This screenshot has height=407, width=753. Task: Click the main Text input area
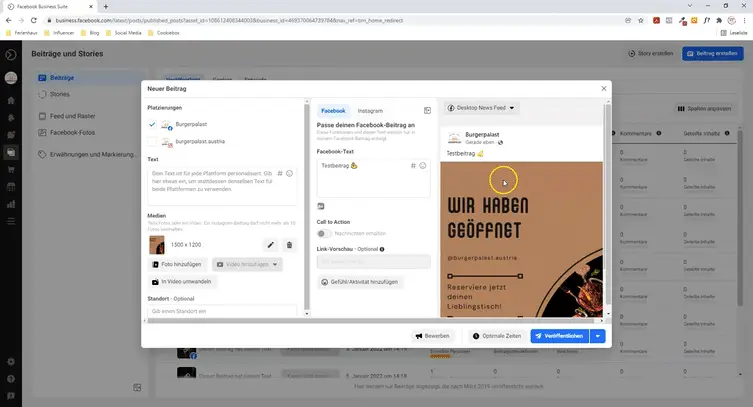point(222,186)
